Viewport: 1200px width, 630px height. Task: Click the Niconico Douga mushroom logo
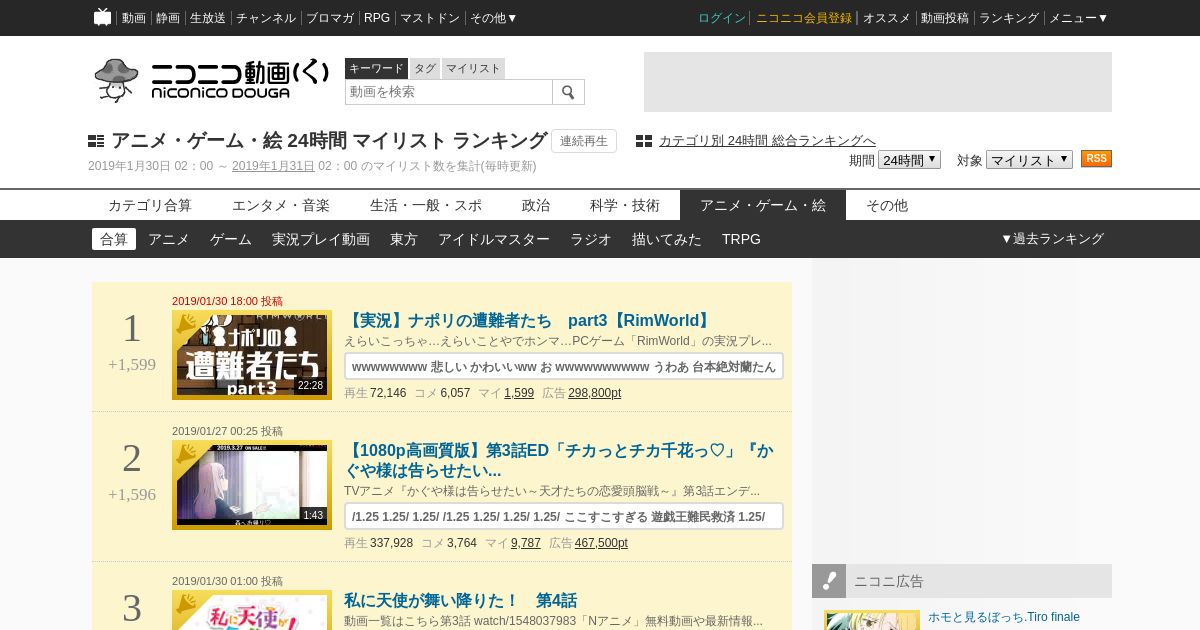[x=211, y=80]
